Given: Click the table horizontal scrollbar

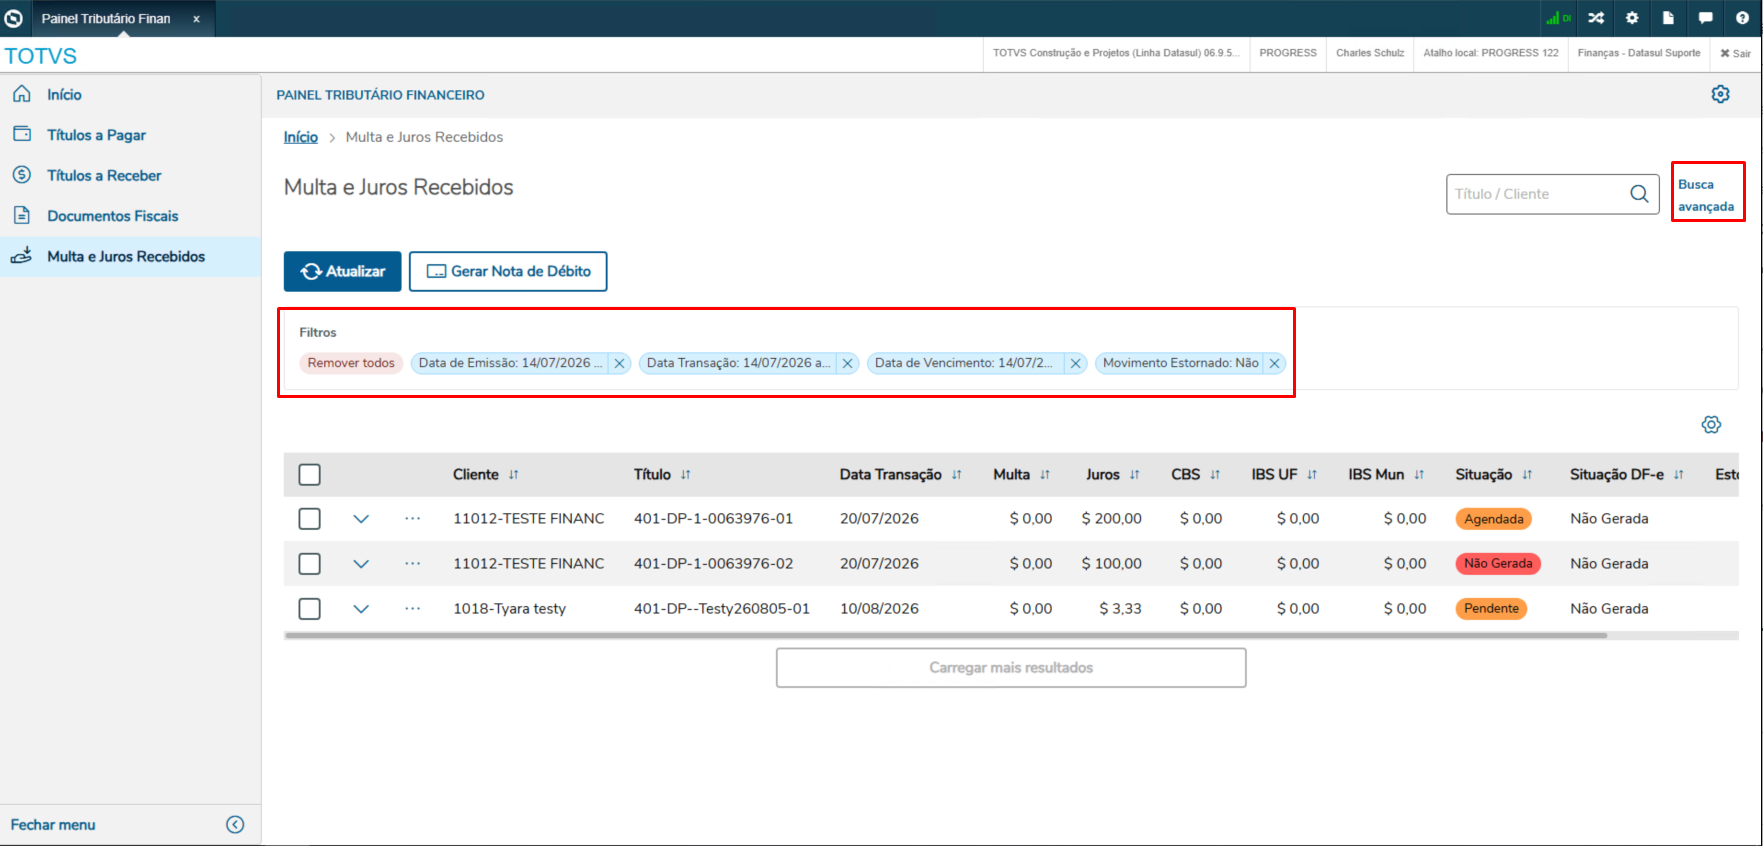Looking at the screenshot, I should tap(946, 635).
